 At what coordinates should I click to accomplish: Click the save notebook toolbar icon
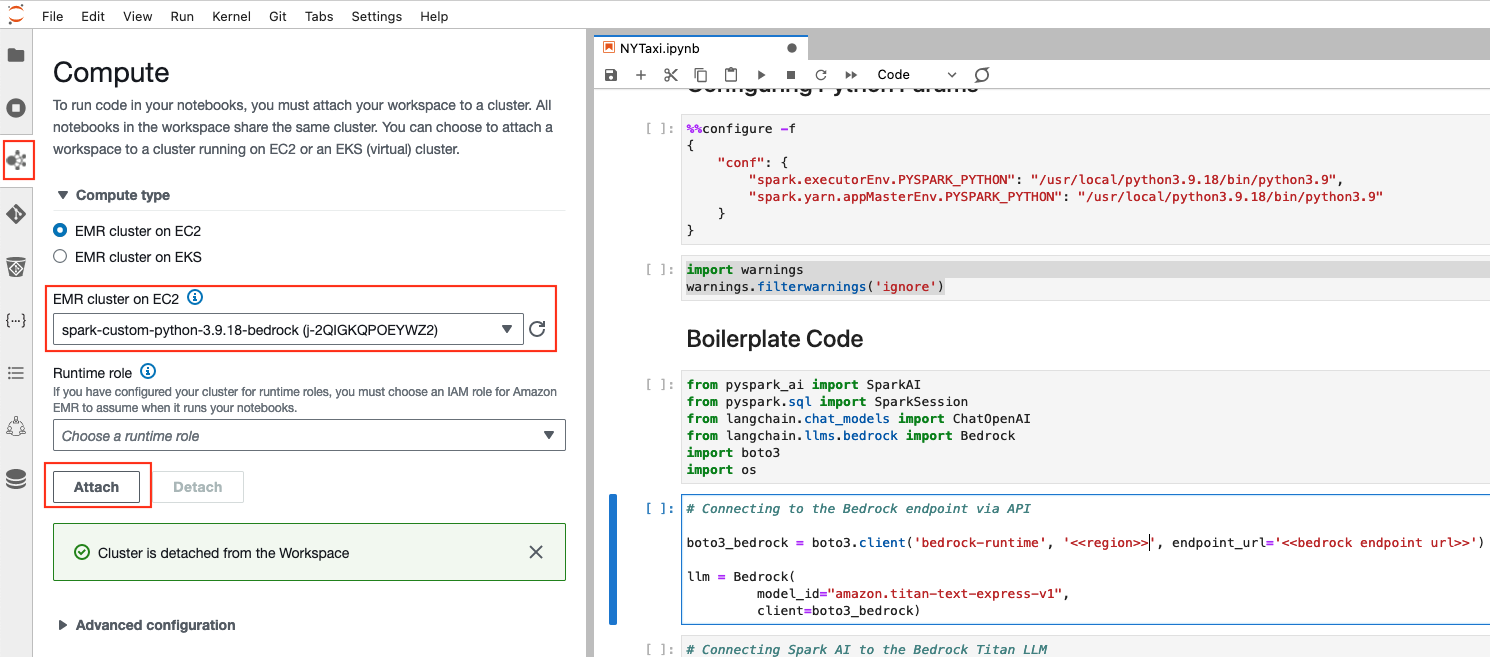click(611, 75)
